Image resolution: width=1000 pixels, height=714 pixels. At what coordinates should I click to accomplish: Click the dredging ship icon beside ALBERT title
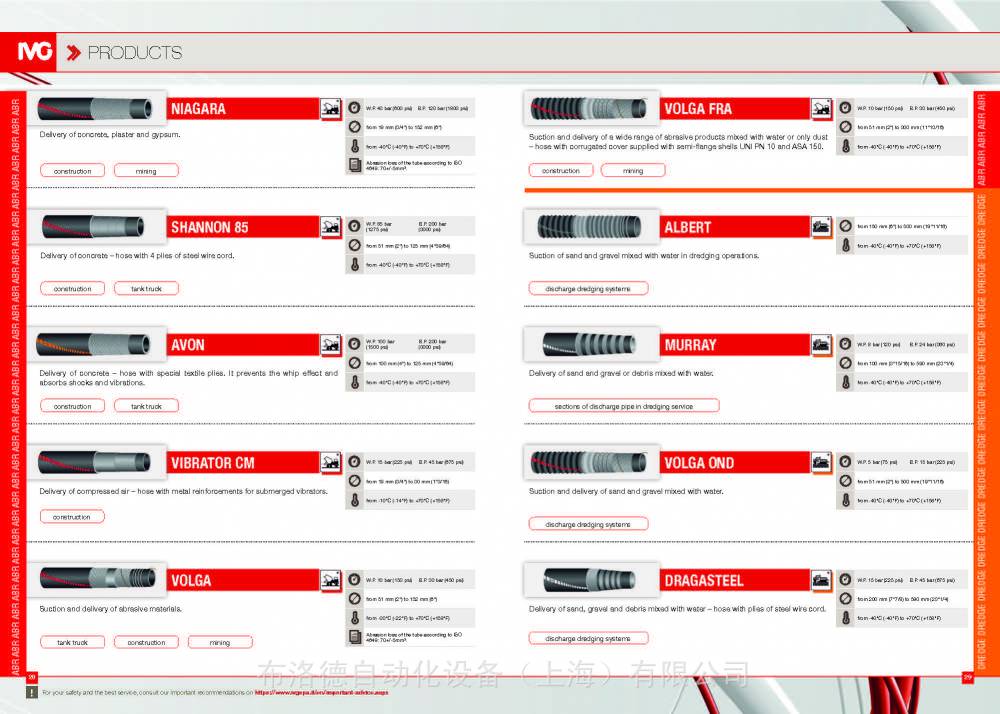point(820,227)
